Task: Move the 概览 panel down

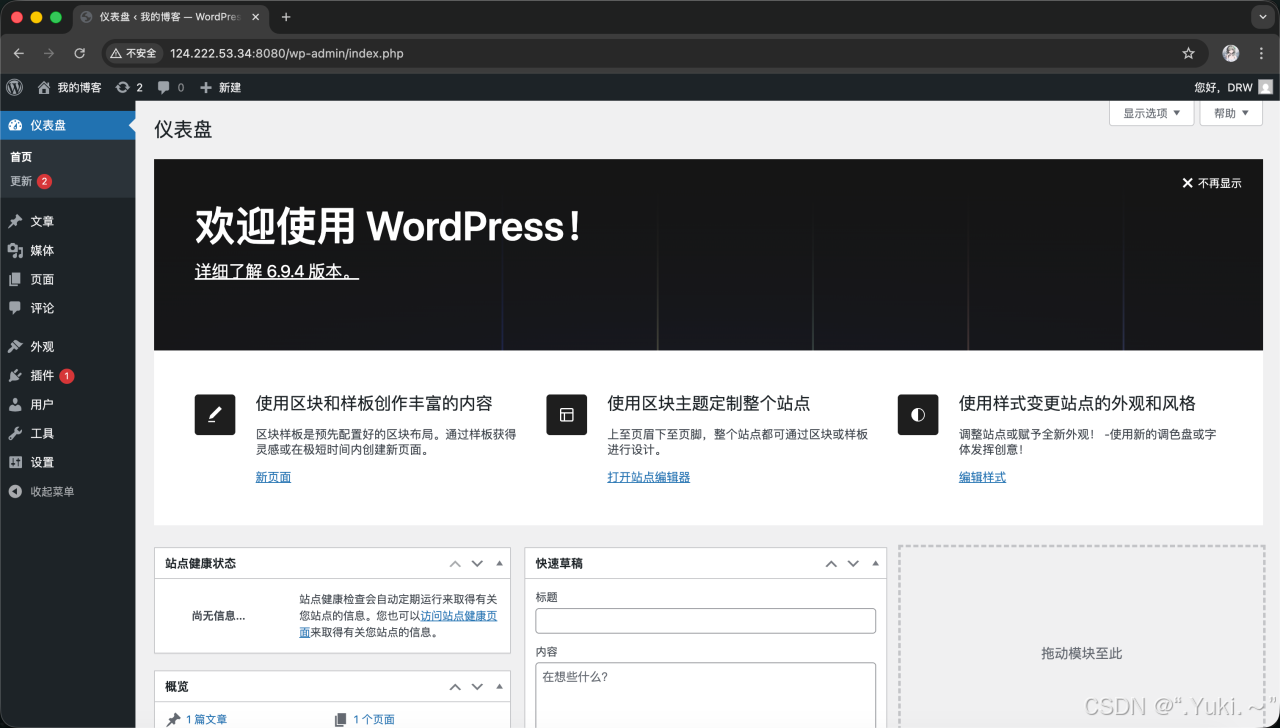Action: tap(477, 687)
